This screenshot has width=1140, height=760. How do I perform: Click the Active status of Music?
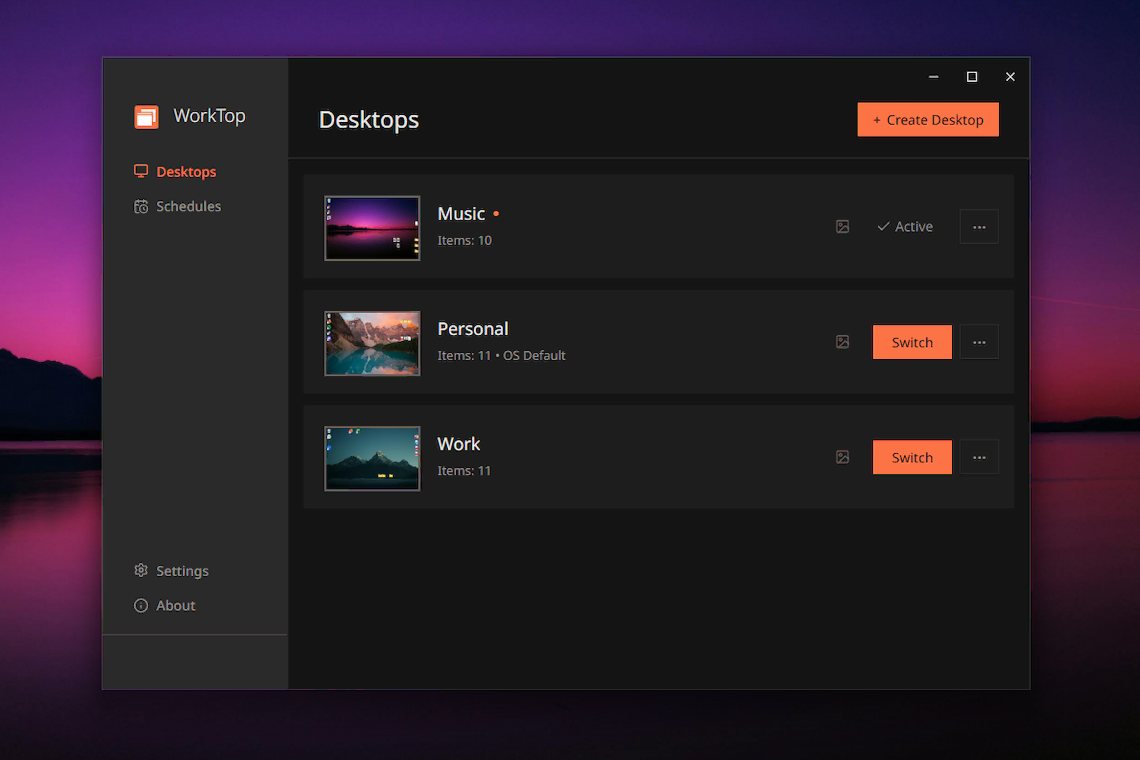(904, 227)
